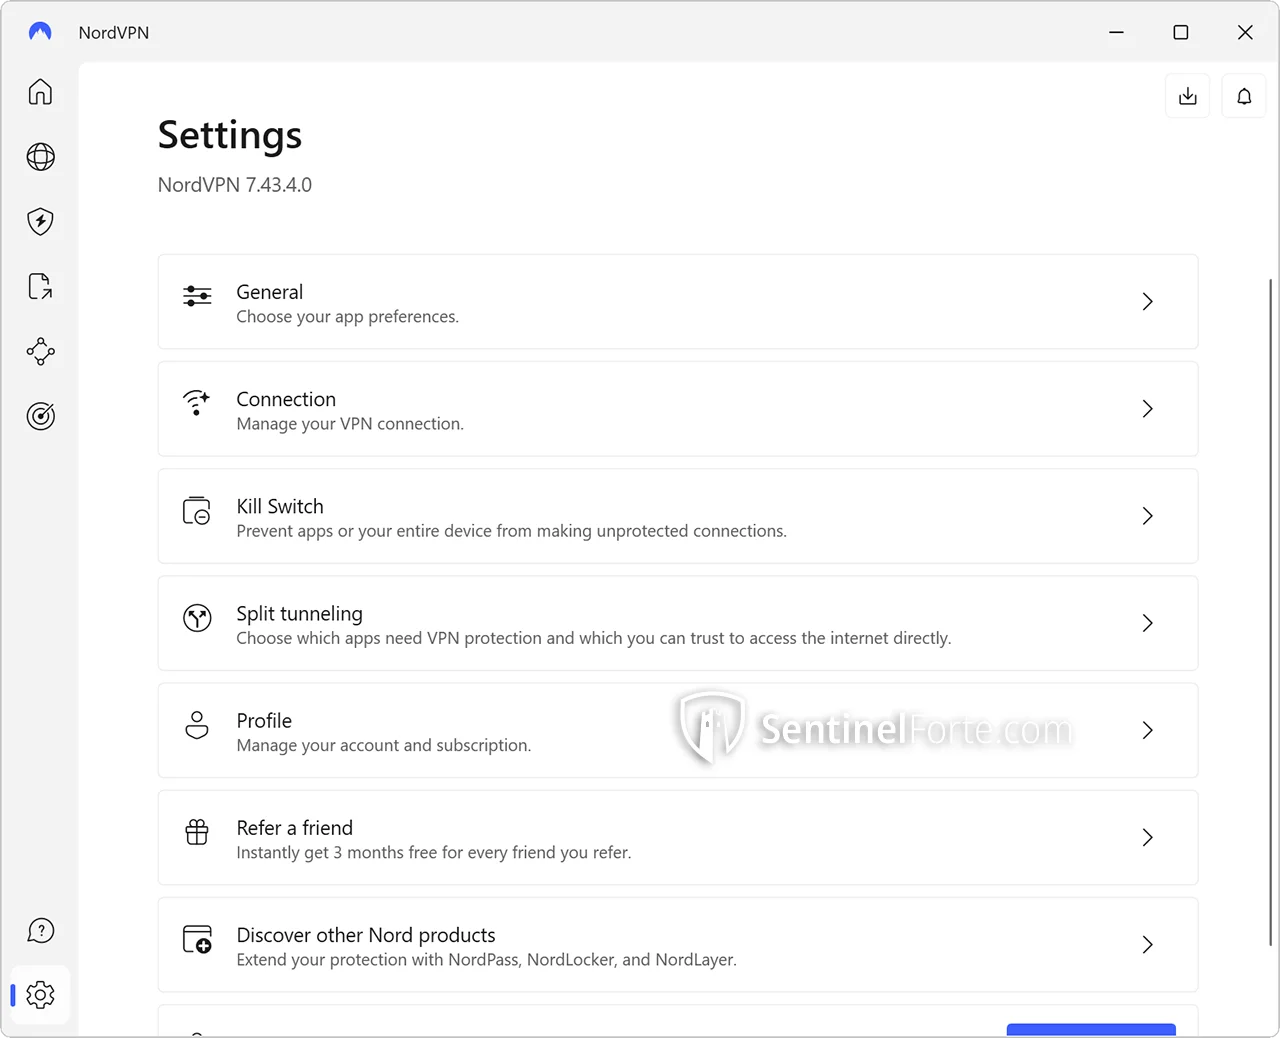This screenshot has width=1280, height=1038.
Task: Open the Connection menu entry
Action: tap(678, 409)
